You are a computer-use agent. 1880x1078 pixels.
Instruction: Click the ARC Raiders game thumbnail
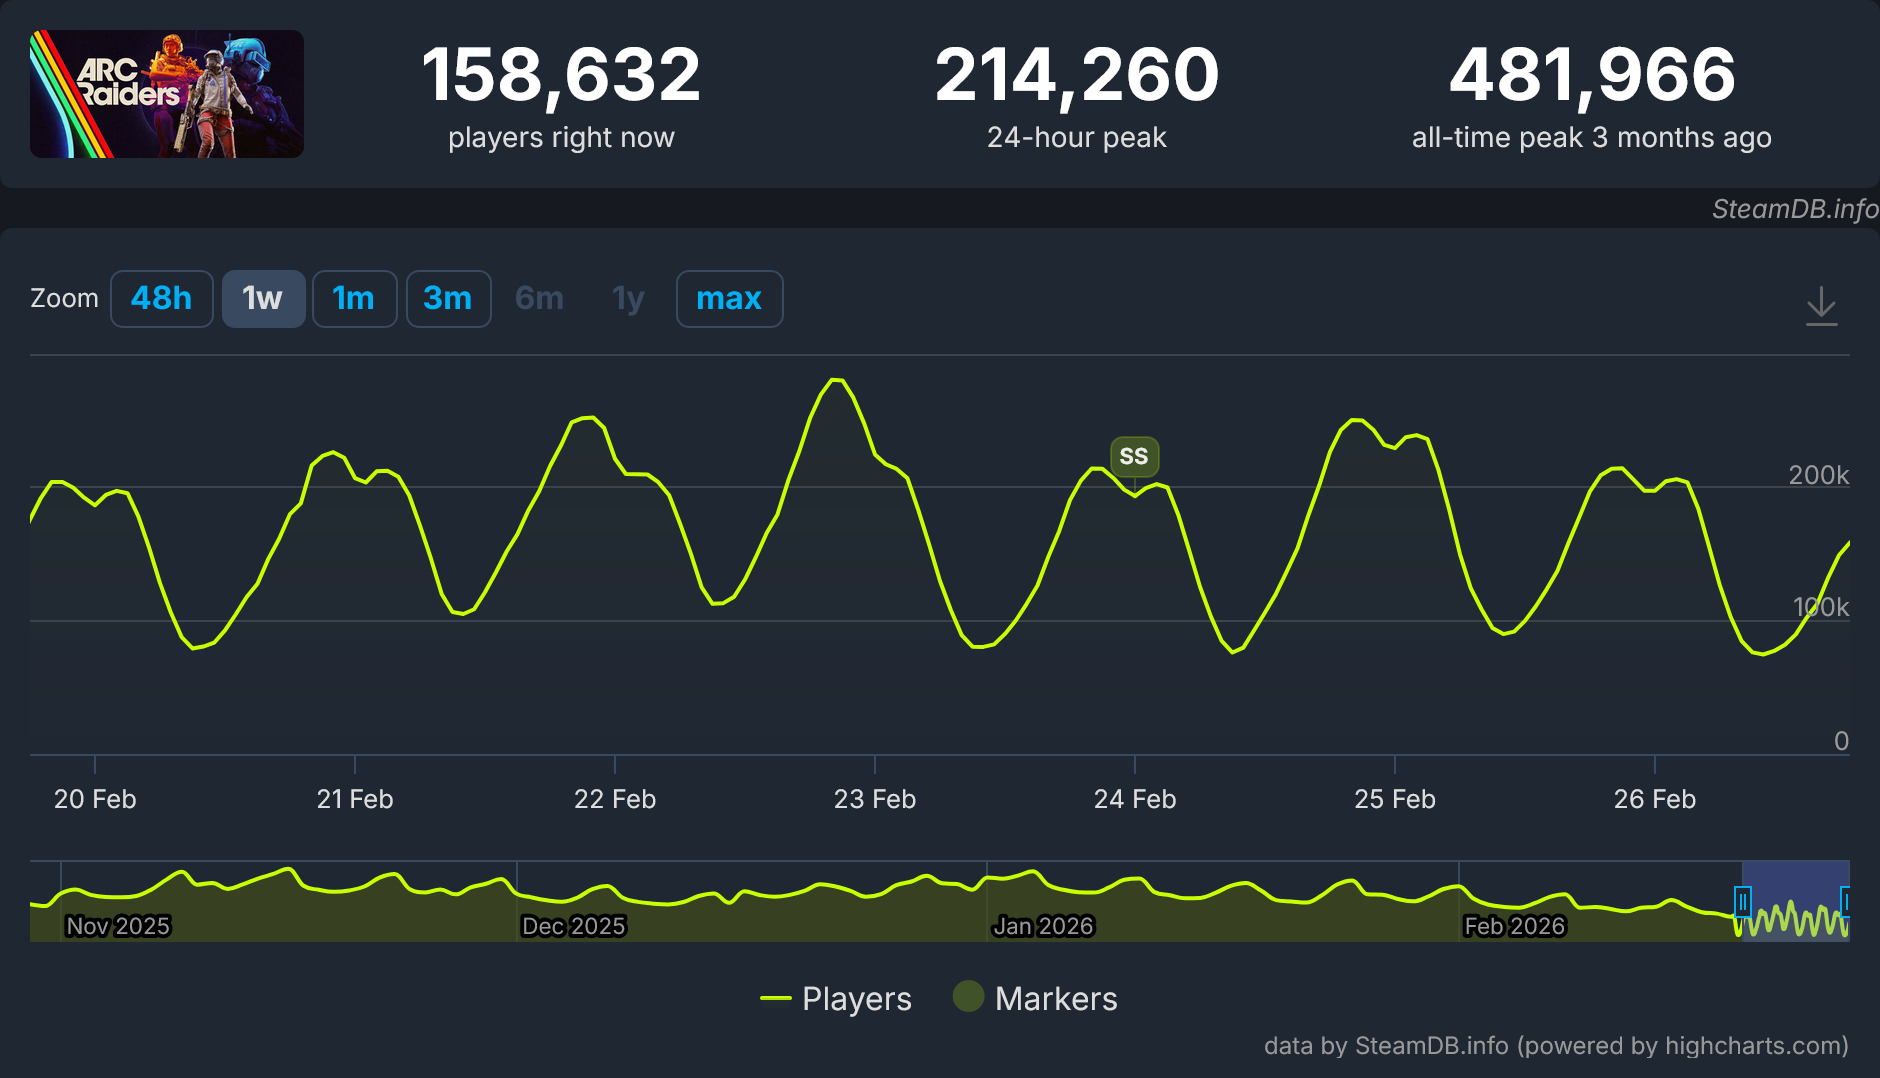167,94
